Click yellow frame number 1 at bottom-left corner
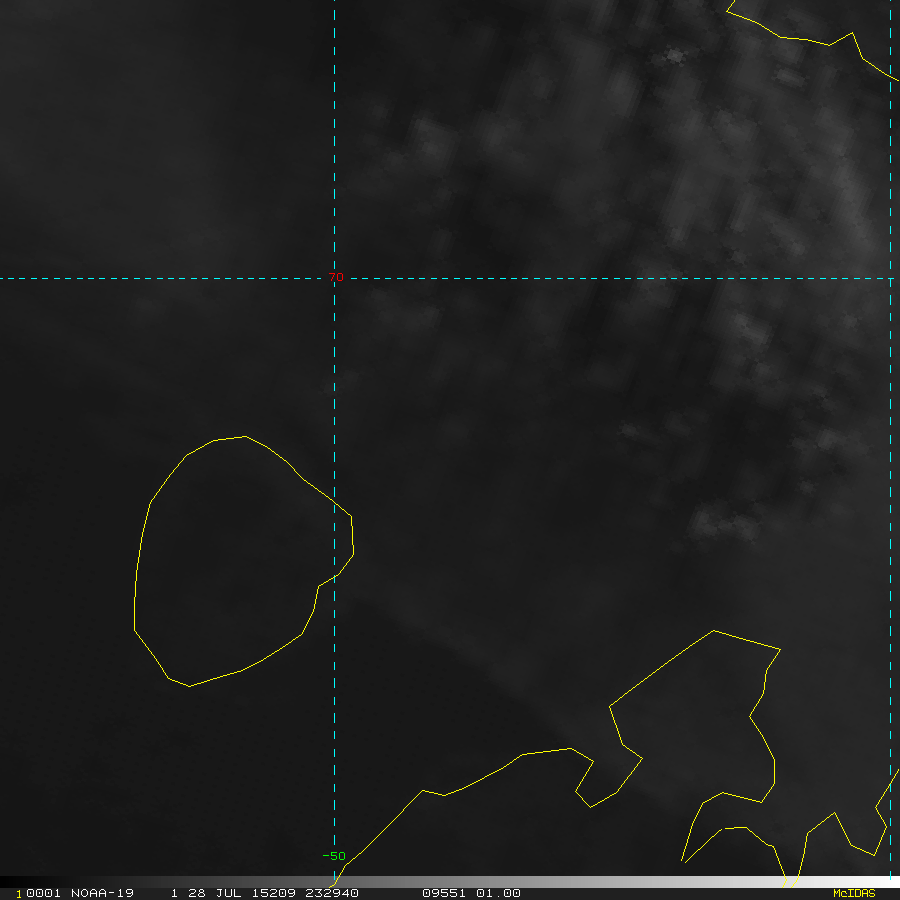The image size is (900, 900). click(19, 894)
